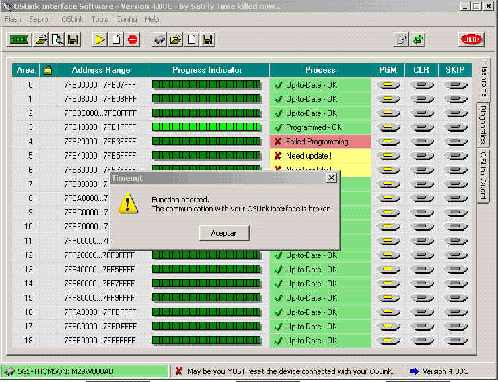The height and width of the screenshot is (382, 498).
Task: Click the document with magnifier toolbar icon
Action: pyautogui.click(x=58, y=40)
